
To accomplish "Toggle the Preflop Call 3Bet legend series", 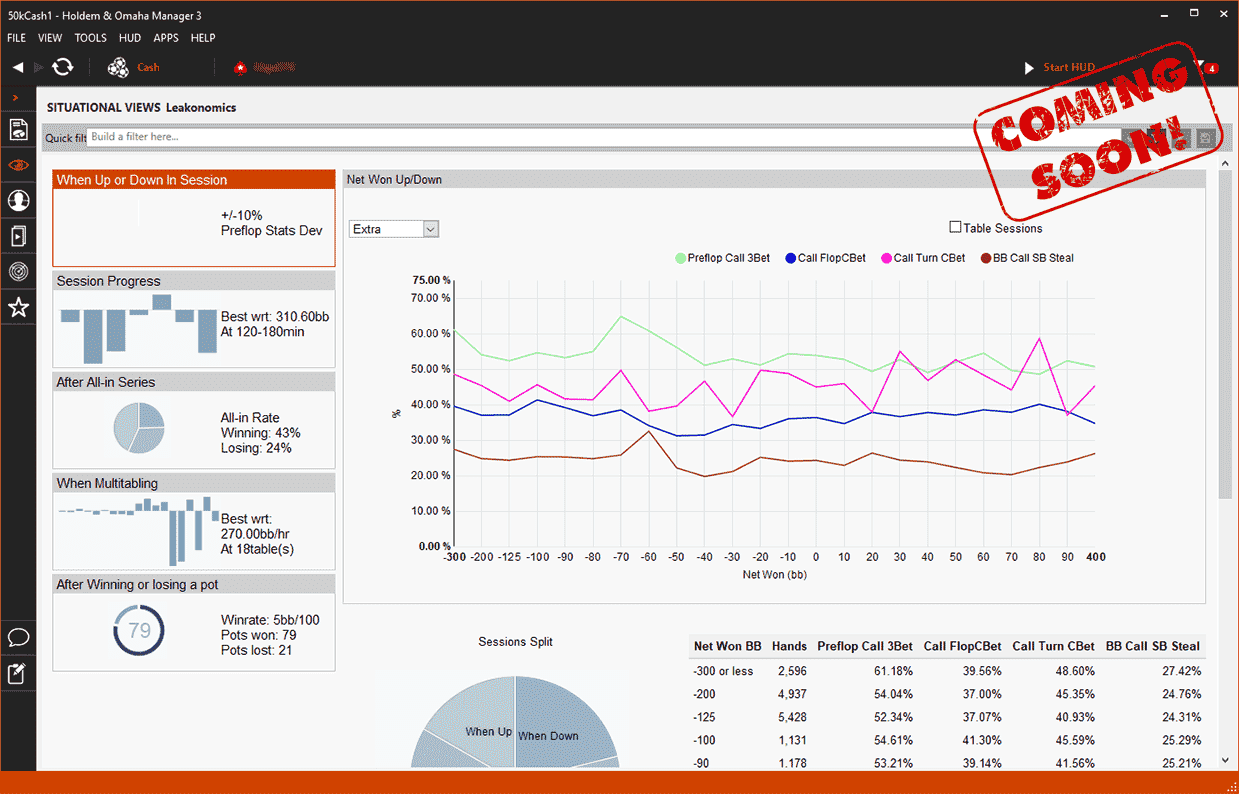I will click(722, 258).
